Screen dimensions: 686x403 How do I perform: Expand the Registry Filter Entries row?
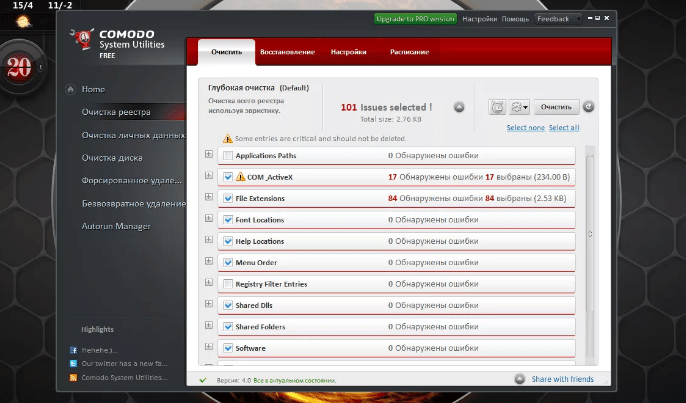209,282
